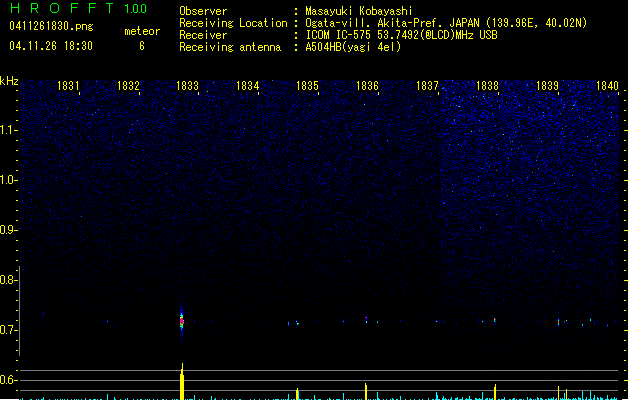Click the 1832 time marker

pos(128,86)
